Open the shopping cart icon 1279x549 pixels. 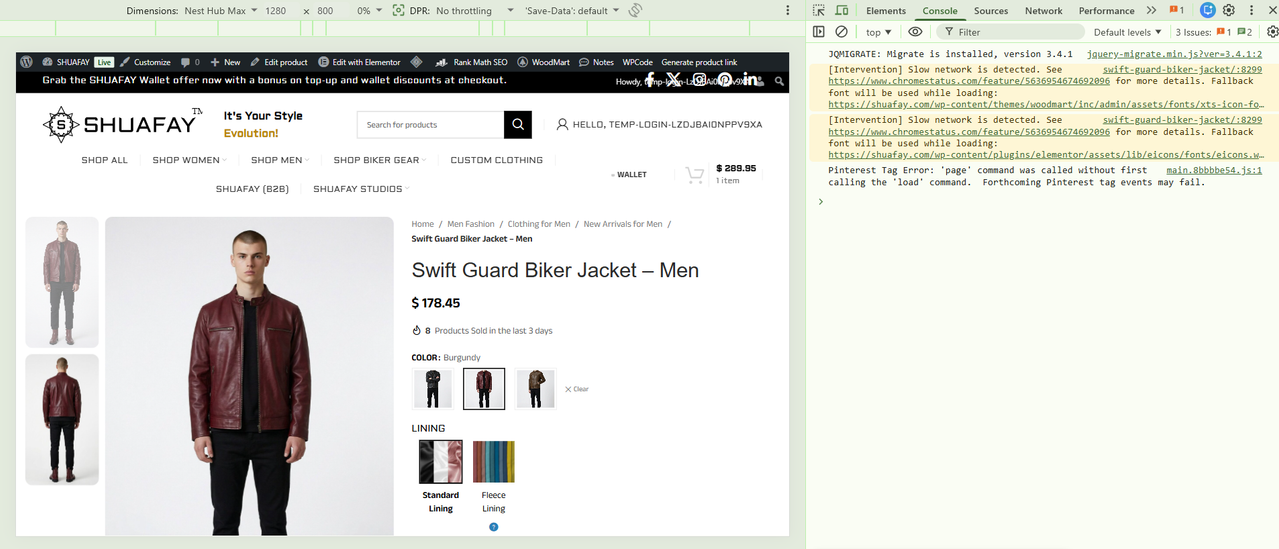(695, 175)
